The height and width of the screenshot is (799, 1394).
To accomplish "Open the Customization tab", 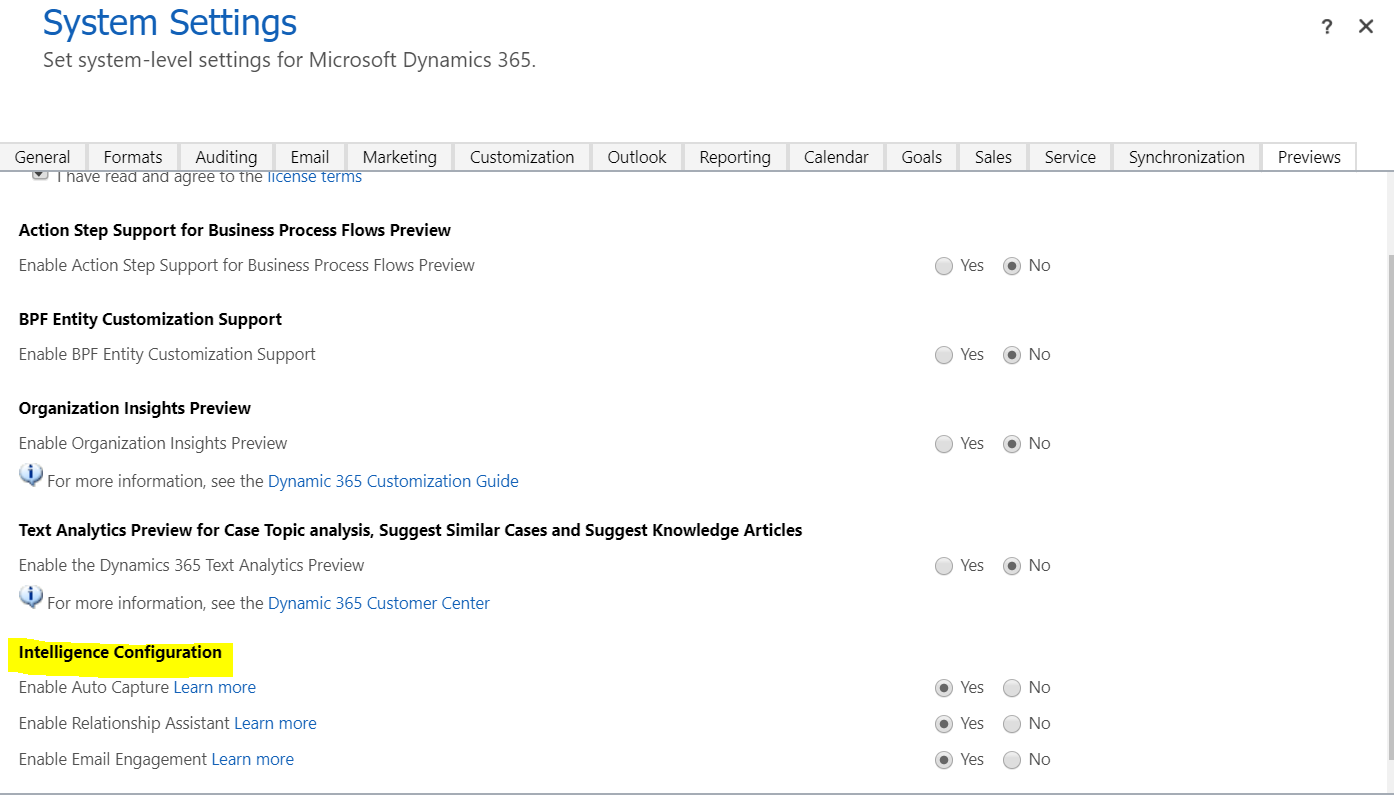I will point(522,157).
